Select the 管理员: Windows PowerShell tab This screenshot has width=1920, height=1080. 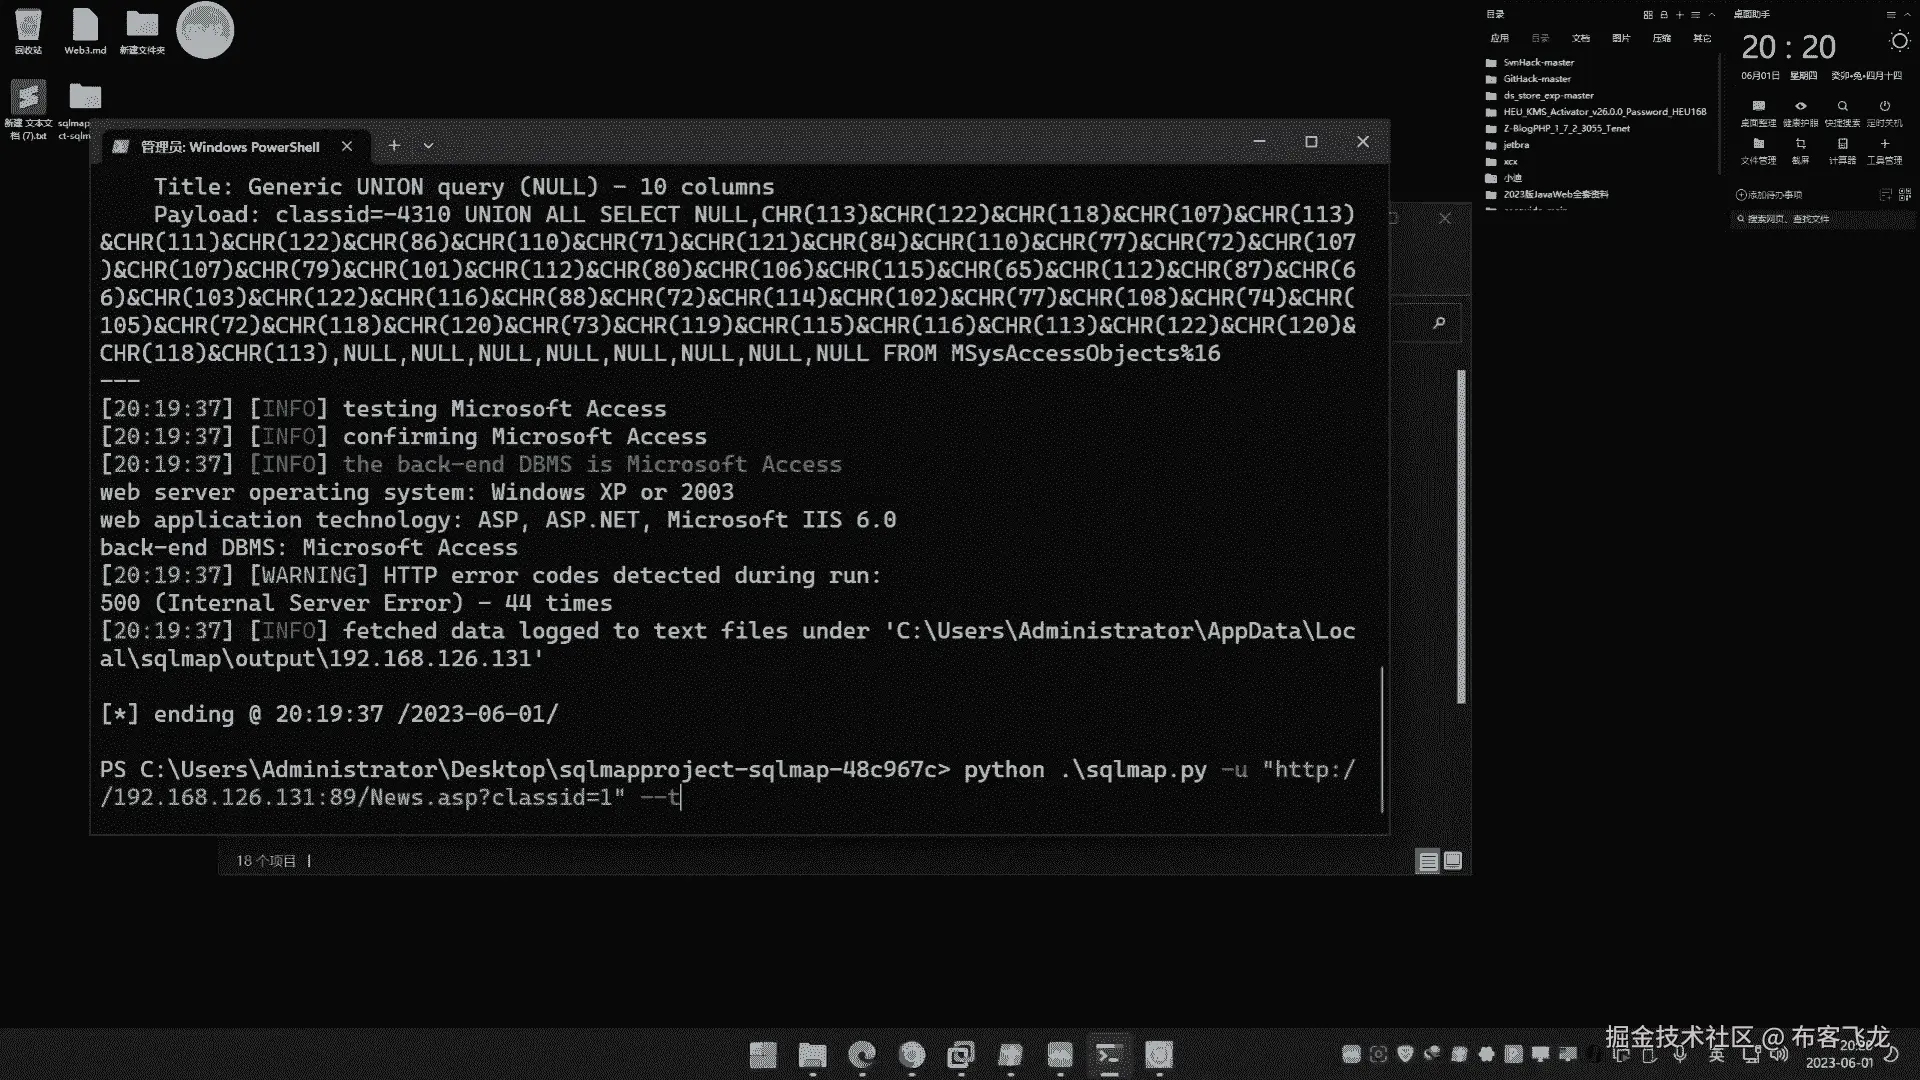[x=230, y=147]
